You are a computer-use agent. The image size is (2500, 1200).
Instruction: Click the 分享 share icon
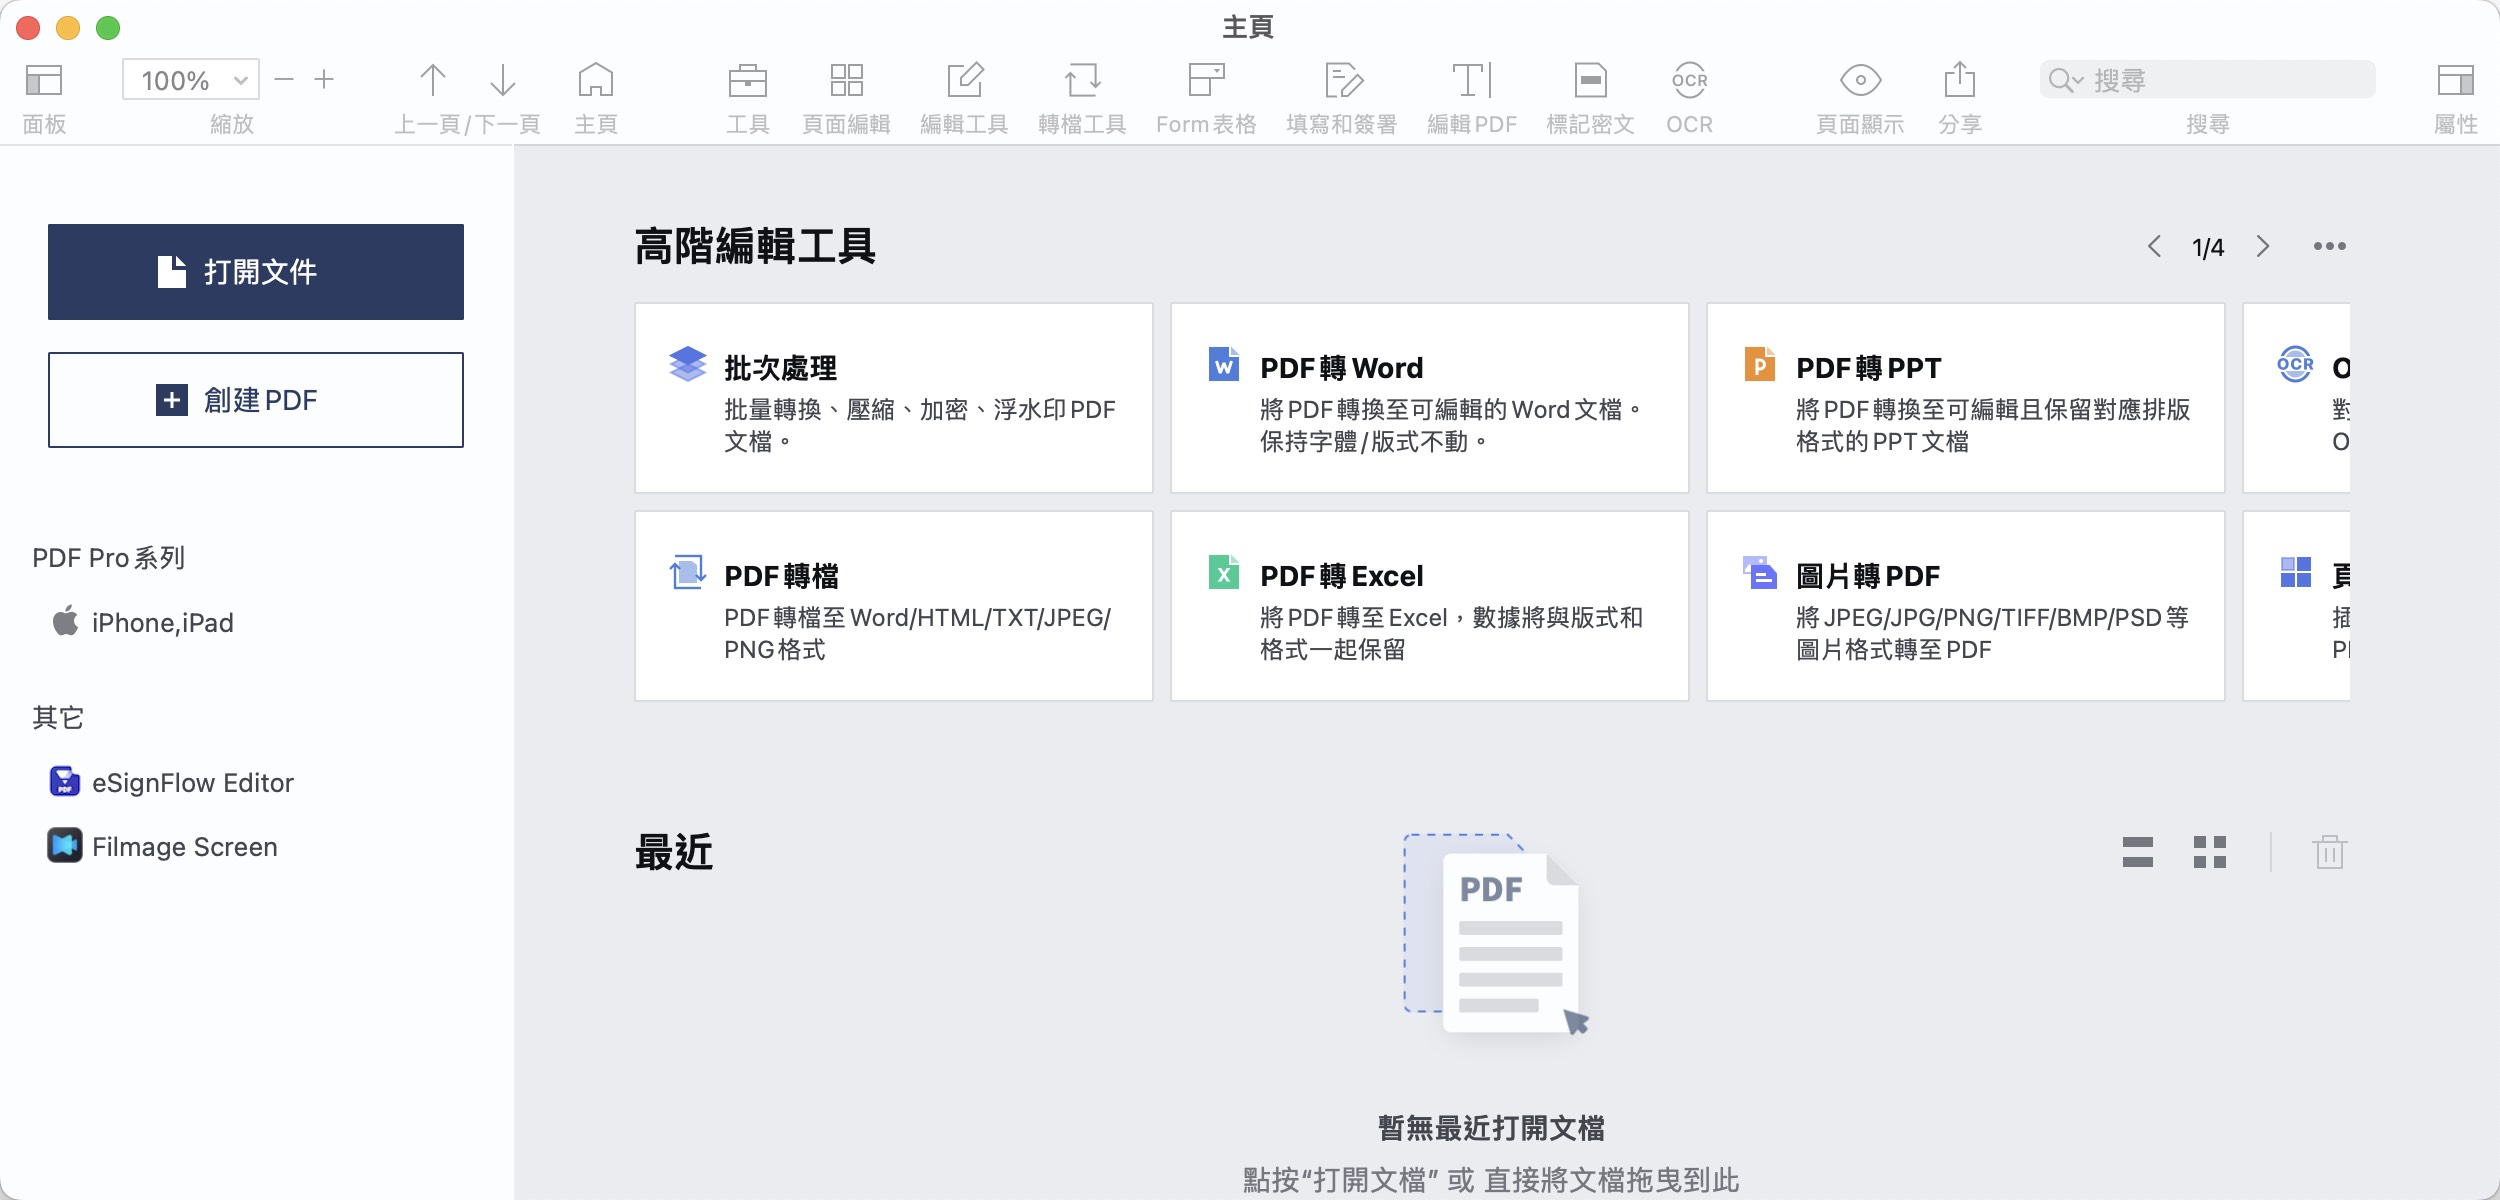click(1959, 81)
